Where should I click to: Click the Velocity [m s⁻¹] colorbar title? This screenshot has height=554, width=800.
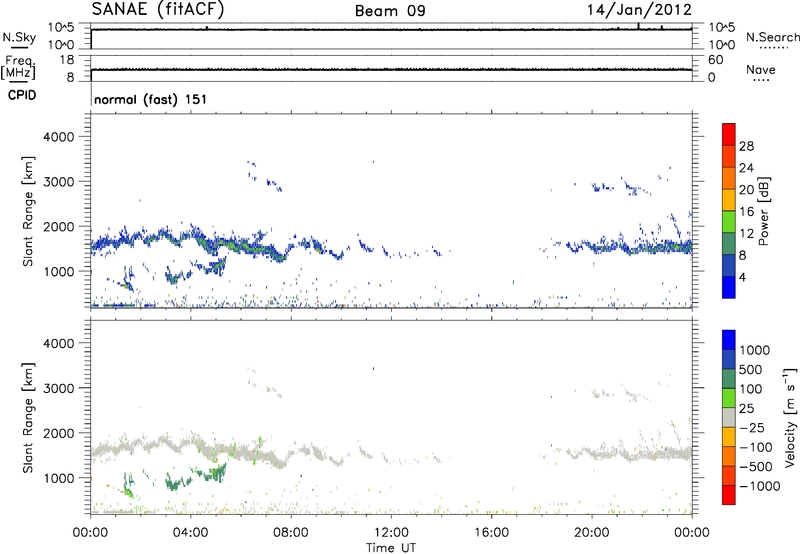coord(791,416)
